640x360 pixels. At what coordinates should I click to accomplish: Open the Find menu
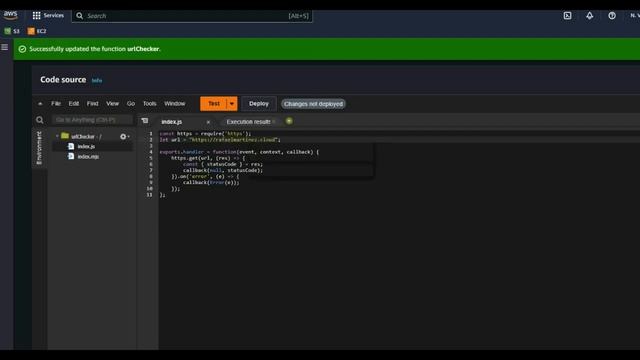(92, 104)
